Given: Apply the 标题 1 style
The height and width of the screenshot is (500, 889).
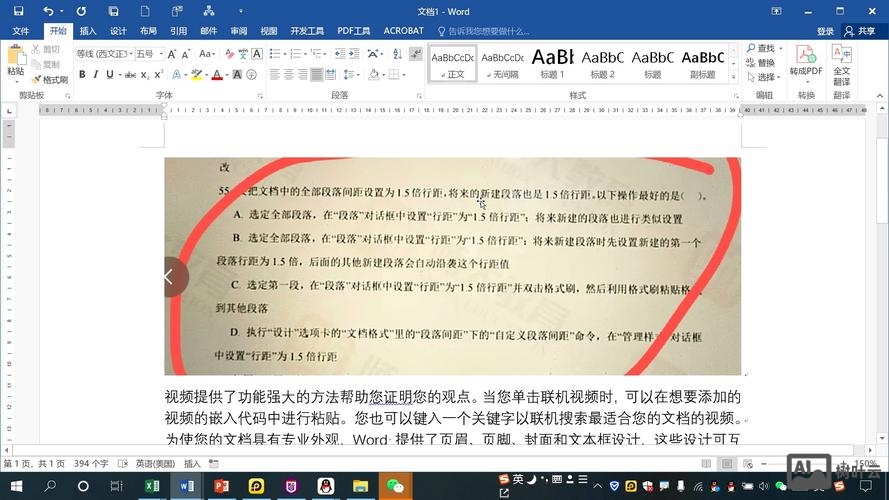Looking at the screenshot, I should (552, 63).
